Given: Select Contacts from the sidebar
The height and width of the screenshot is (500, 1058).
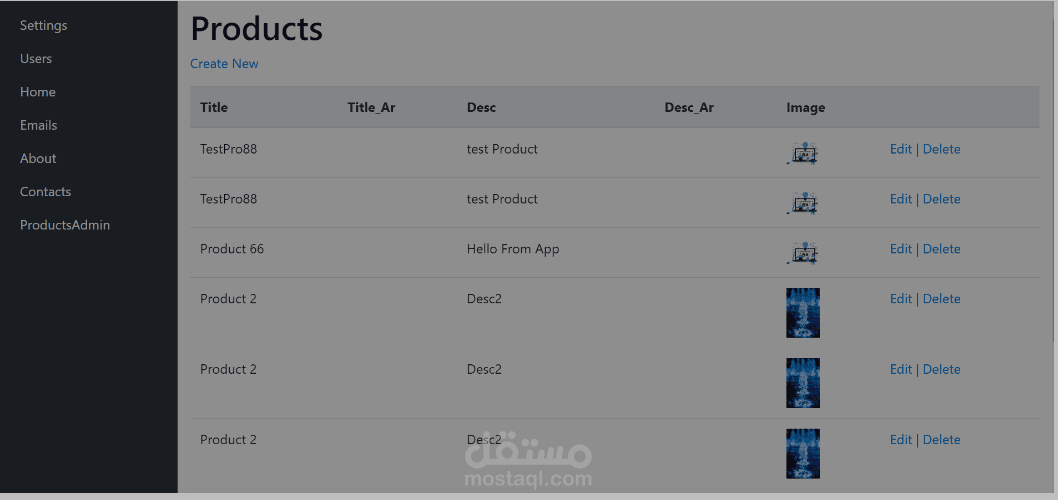Looking at the screenshot, I should point(45,192).
